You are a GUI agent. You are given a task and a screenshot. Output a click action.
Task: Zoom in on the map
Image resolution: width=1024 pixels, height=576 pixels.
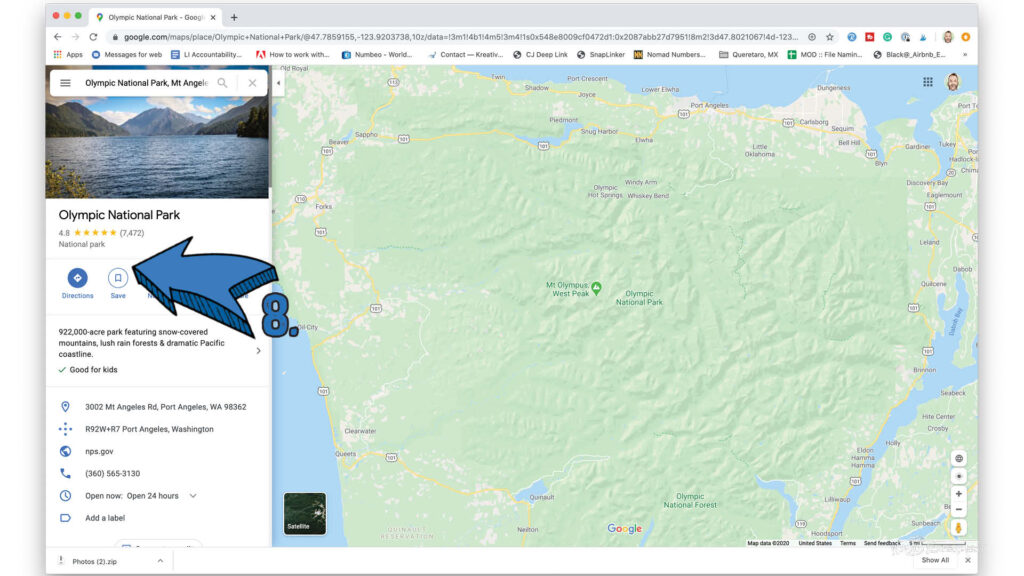point(959,494)
